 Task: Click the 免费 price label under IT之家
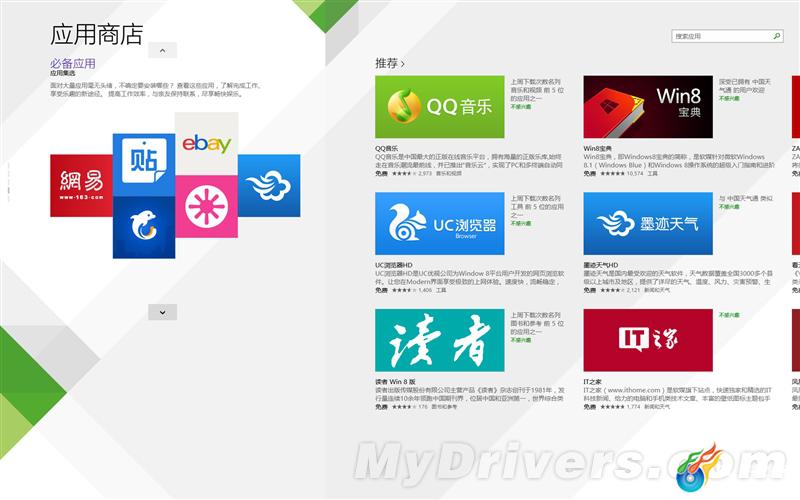pos(589,407)
